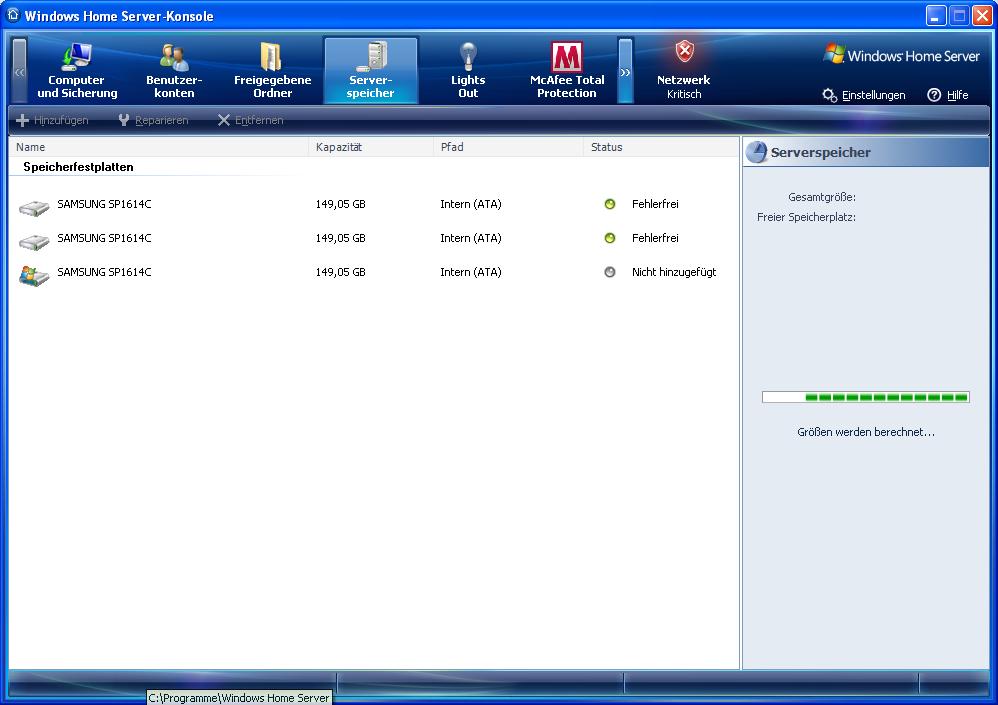Click the Freier Speicherplatz label
The height and width of the screenshot is (705, 998).
pyautogui.click(x=806, y=217)
